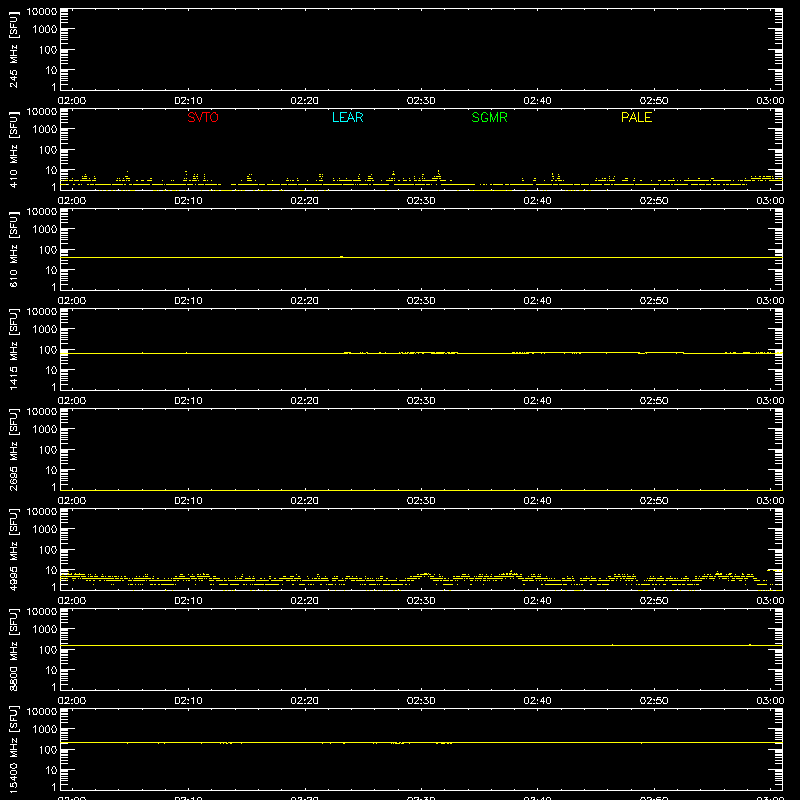Click the 1000 tick value on 410 MHz axis

pos(45,130)
